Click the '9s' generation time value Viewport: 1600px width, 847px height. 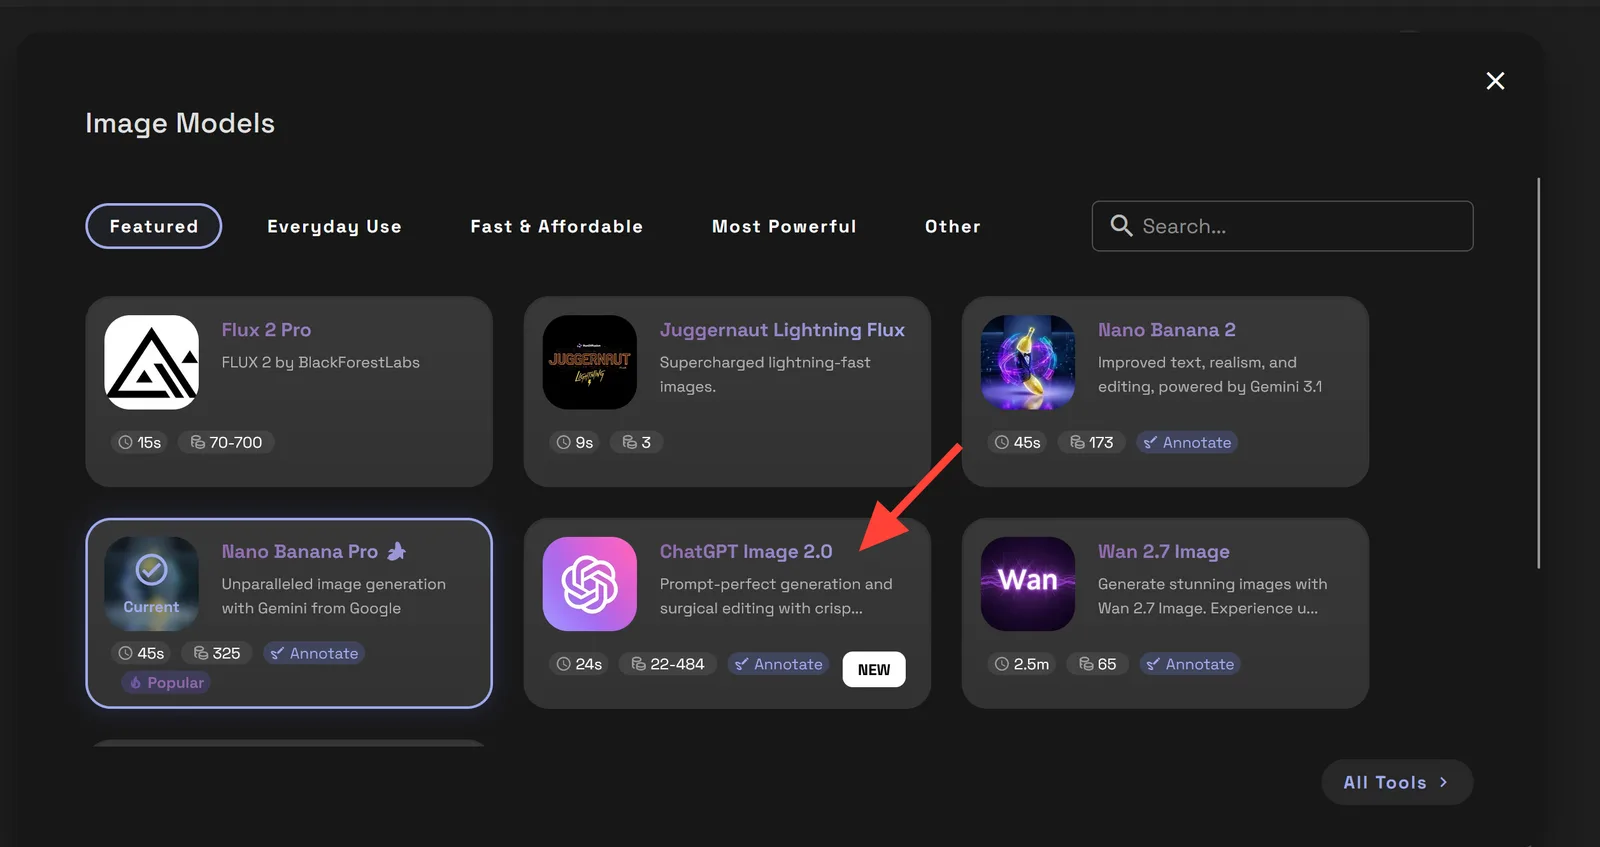585,442
